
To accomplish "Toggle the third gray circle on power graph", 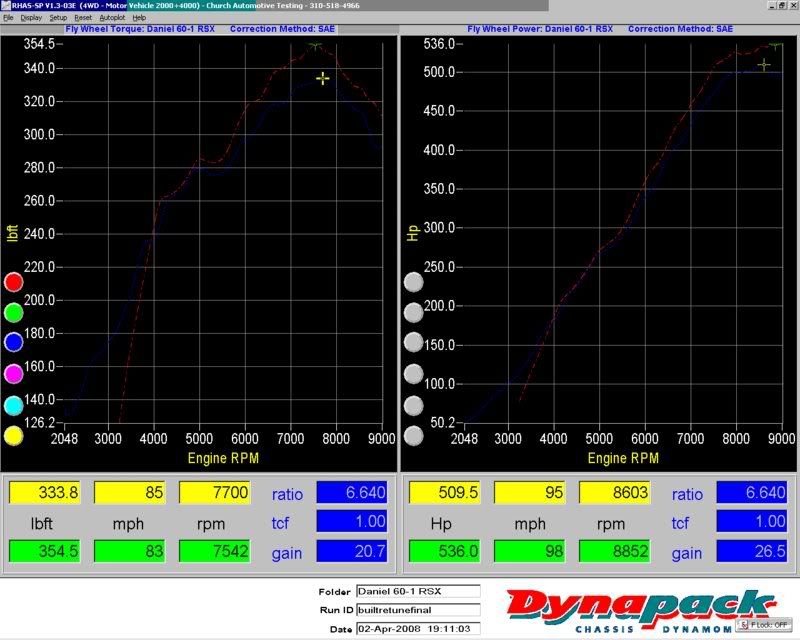I will pos(413,343).
